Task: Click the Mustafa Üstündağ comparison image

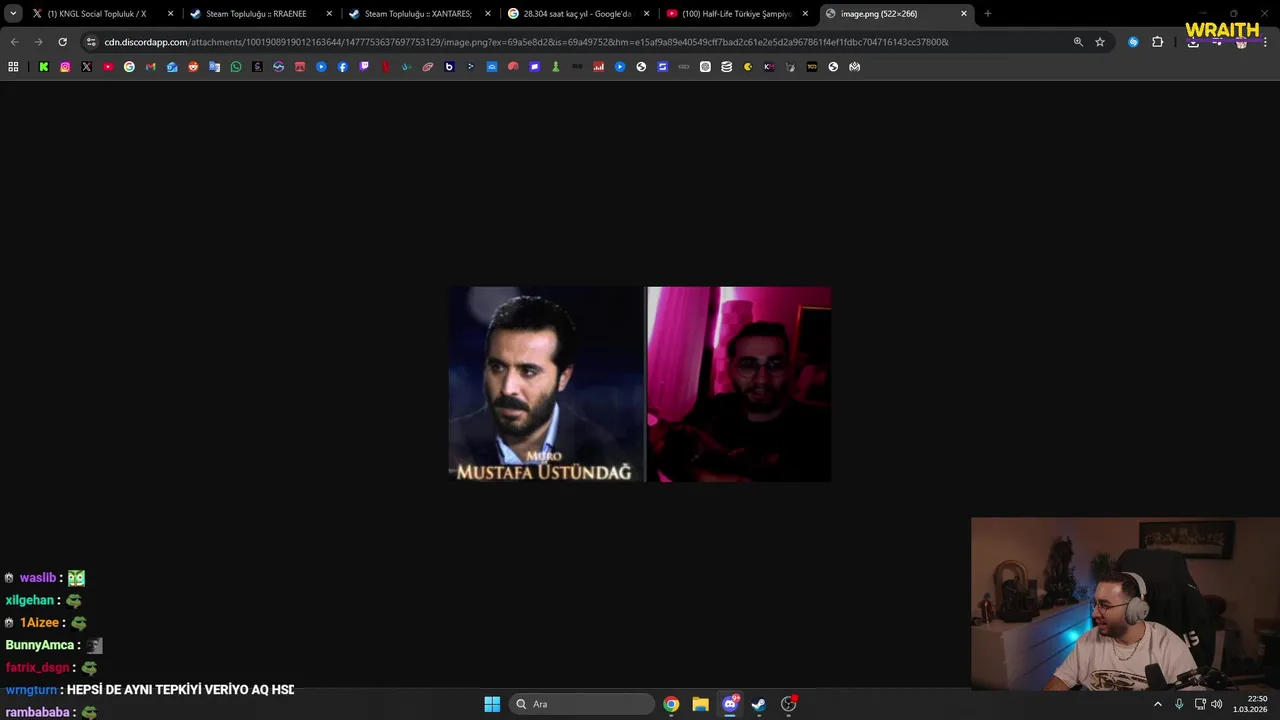Action: [640, 384]
